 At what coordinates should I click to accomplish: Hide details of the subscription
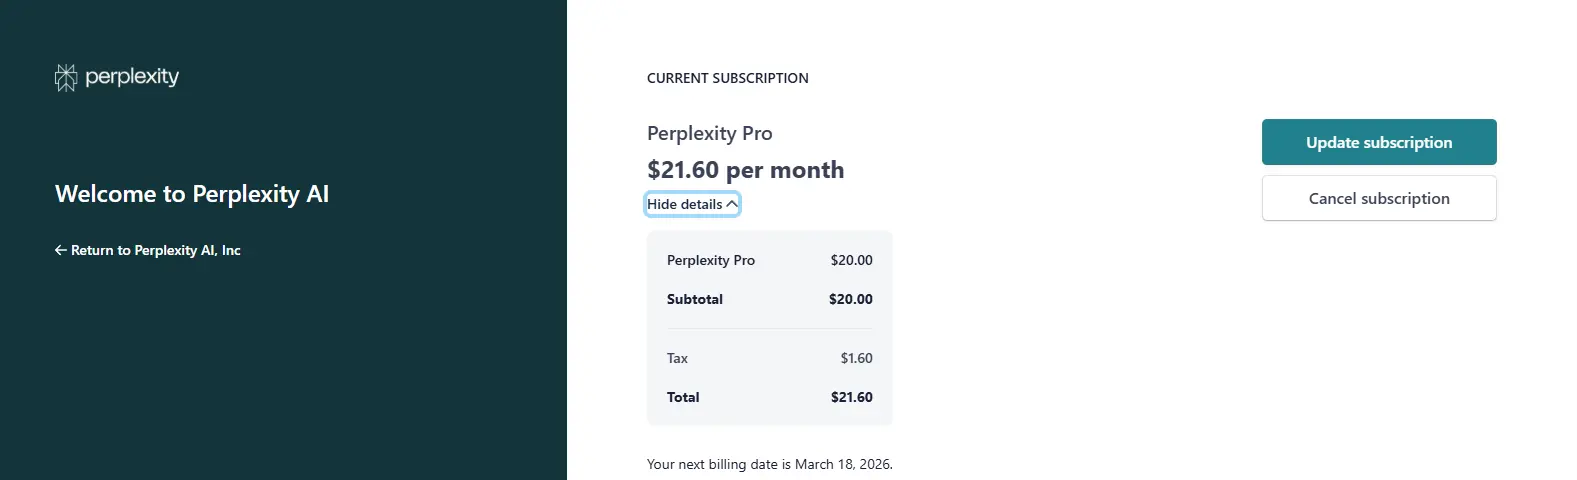[x=692, y=204]
